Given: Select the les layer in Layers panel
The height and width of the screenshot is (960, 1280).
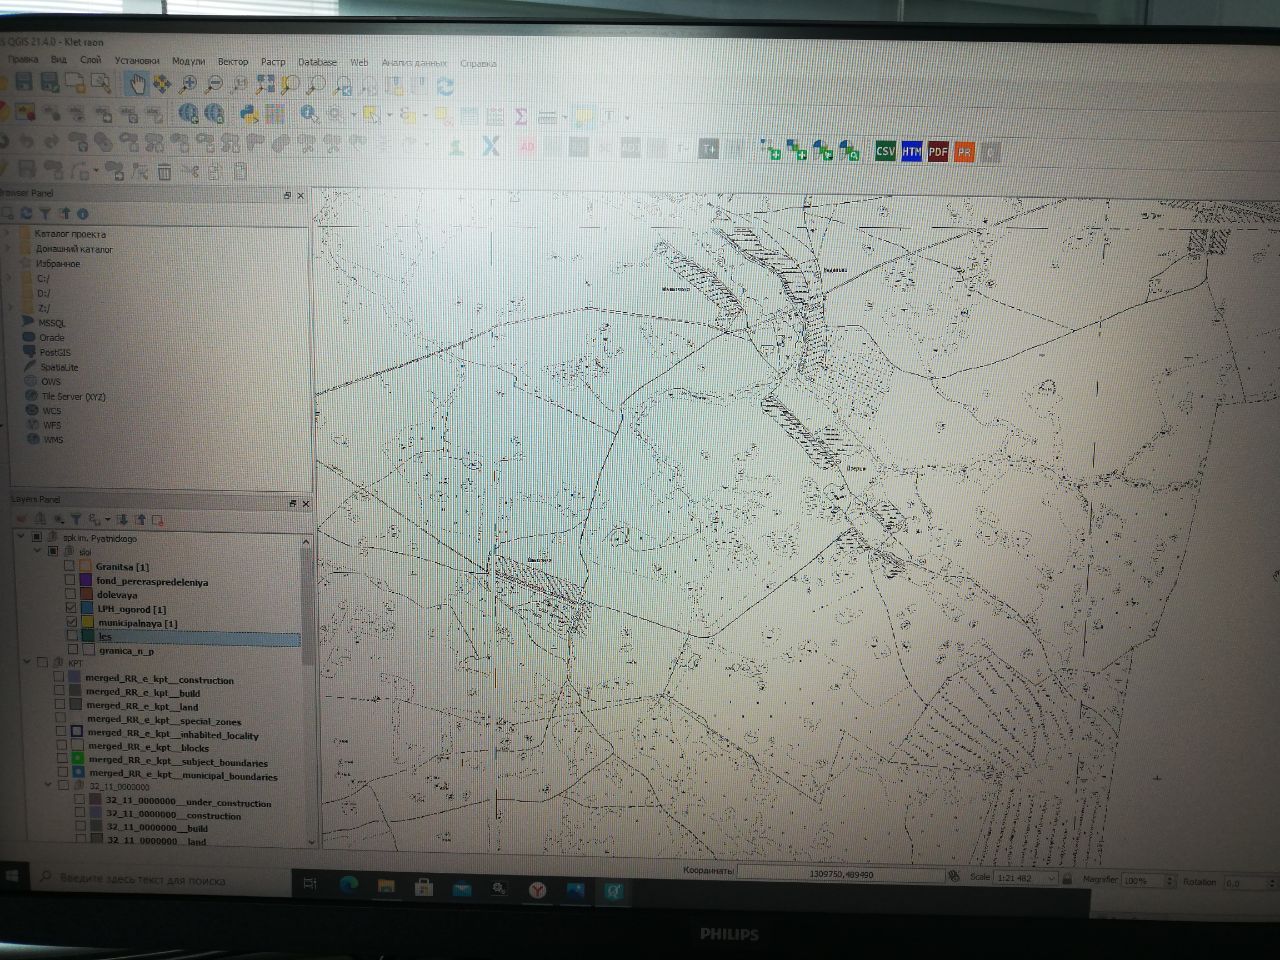Looking at the screenshot, I should pos(182,636).
